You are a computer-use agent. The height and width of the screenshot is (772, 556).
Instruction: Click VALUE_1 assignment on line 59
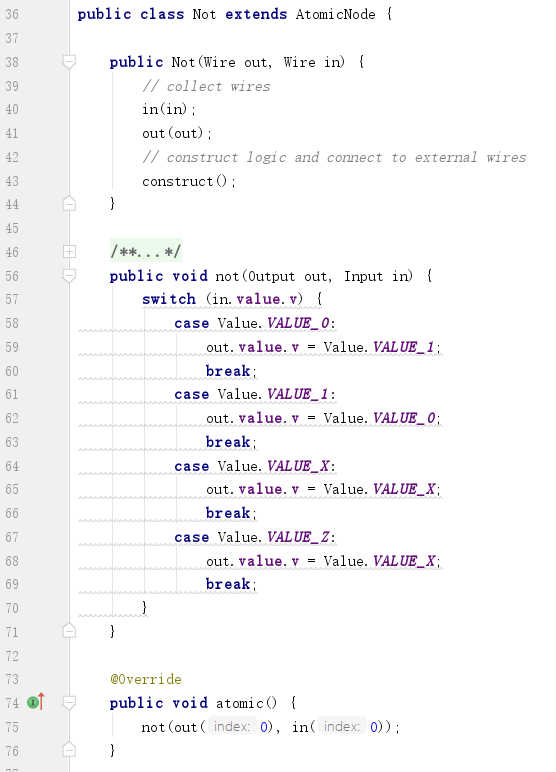404,347
